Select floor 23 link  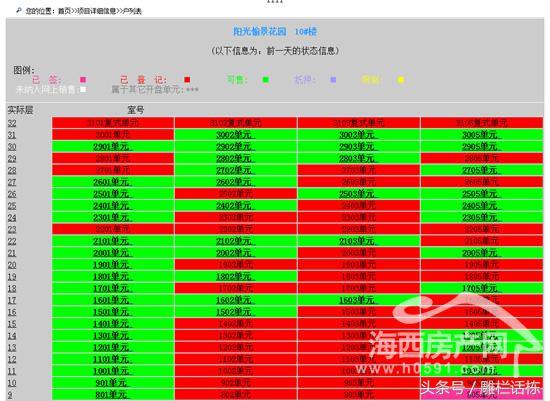(12, 229)
